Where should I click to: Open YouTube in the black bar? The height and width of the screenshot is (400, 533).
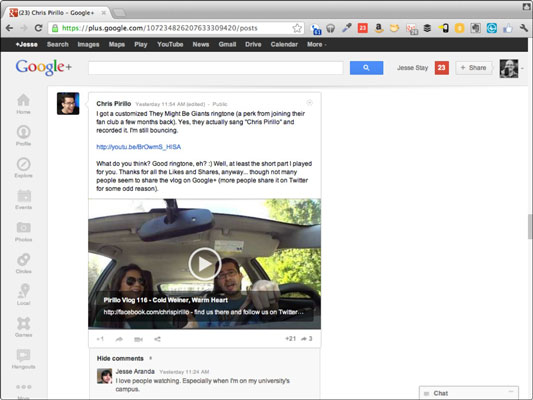[x=170, y=45]
